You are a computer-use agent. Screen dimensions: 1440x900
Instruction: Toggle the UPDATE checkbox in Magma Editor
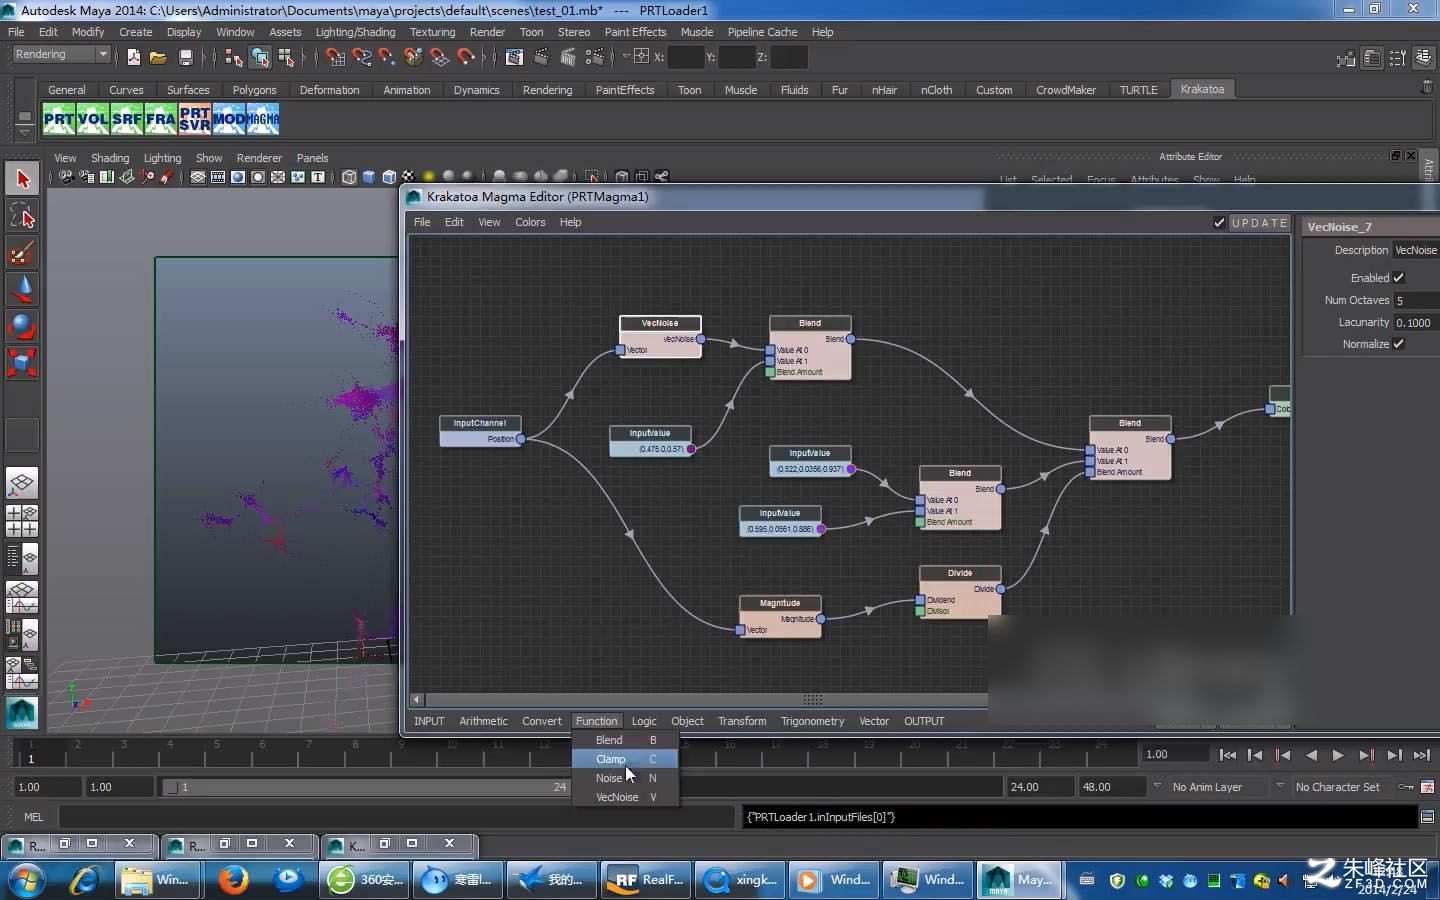coord(1219,223)
